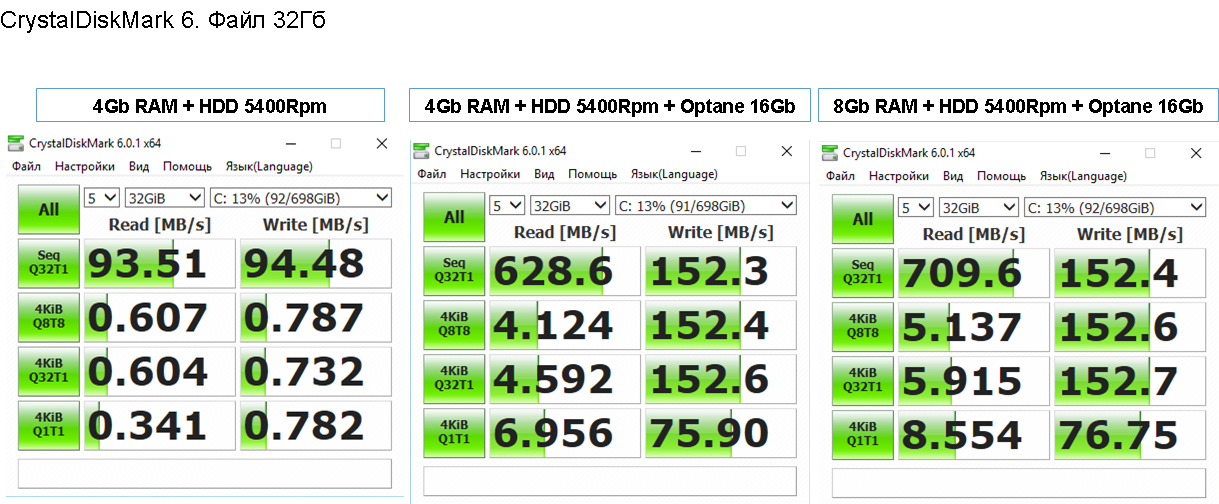1219x504 pixels.
Task: Open Файл menu in the right window
Action: (841, 176)
